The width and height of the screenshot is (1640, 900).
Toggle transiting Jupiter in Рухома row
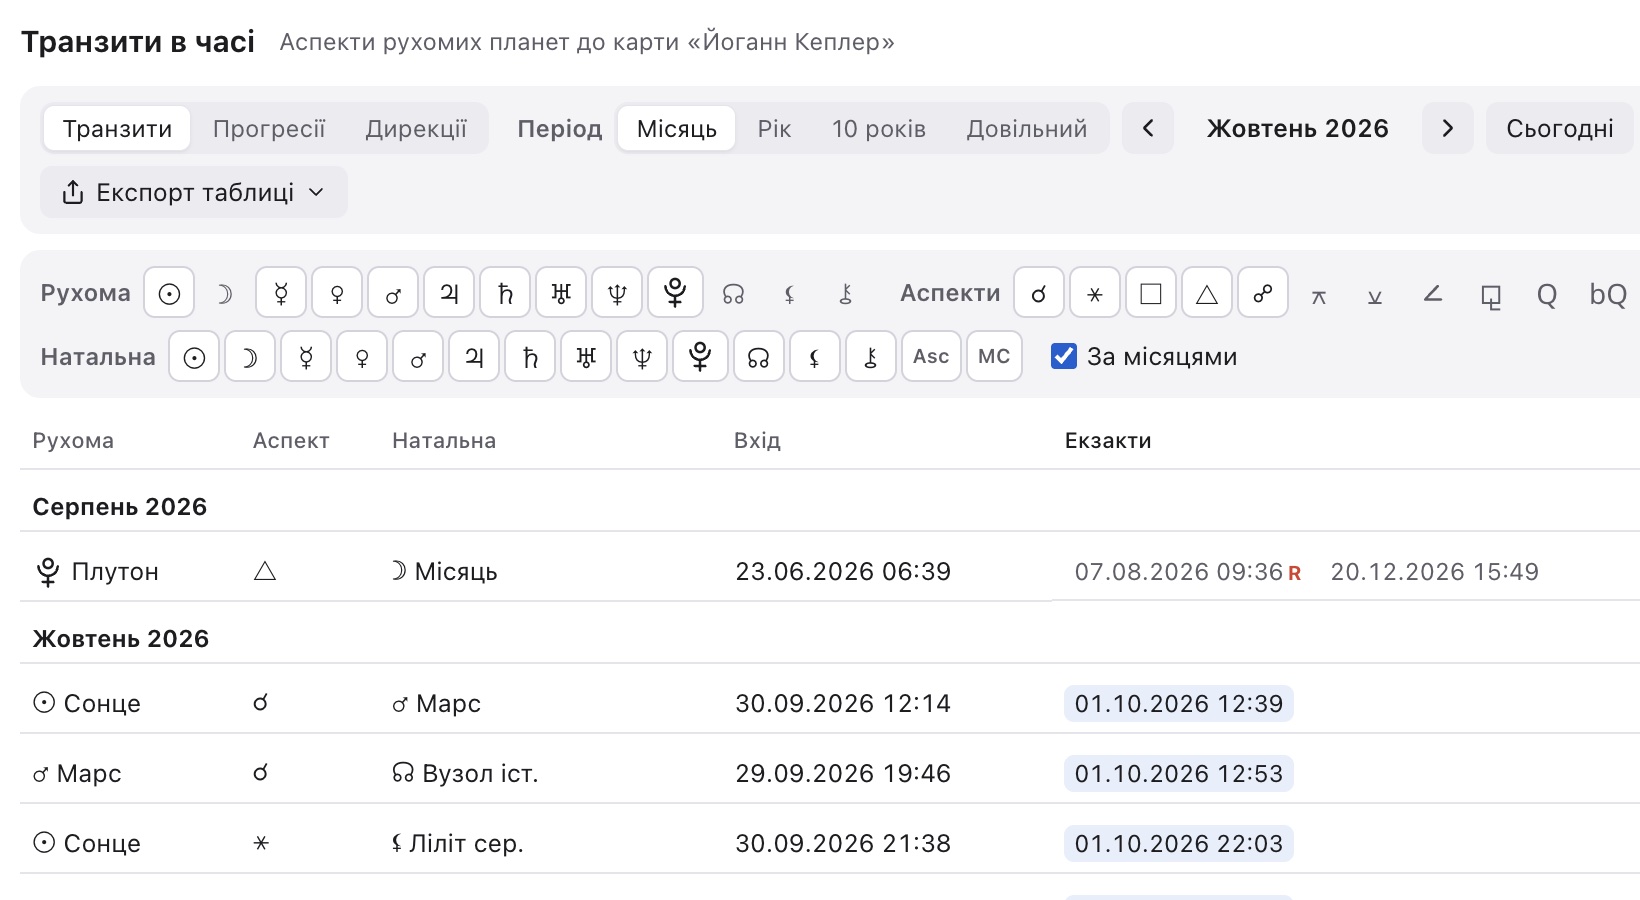pos(449,293)
